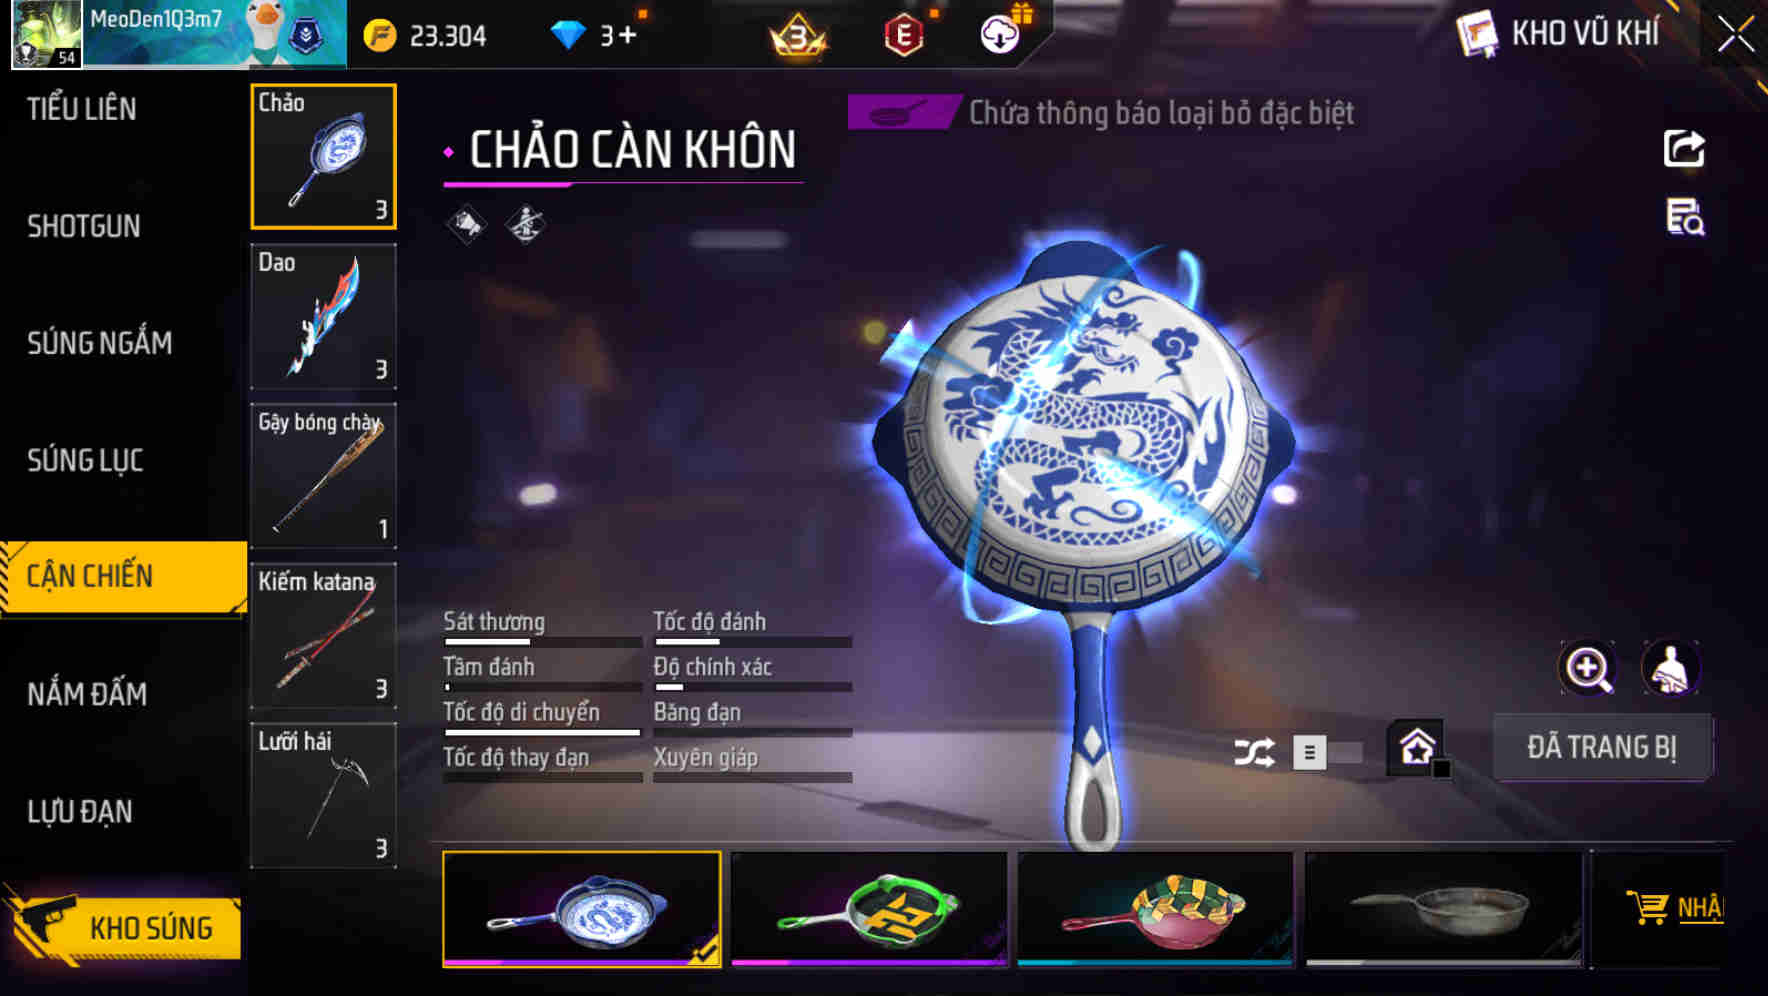Open the skin details search icon
The width and height of the screenshot is (1768, 996).
point(1685,216)
